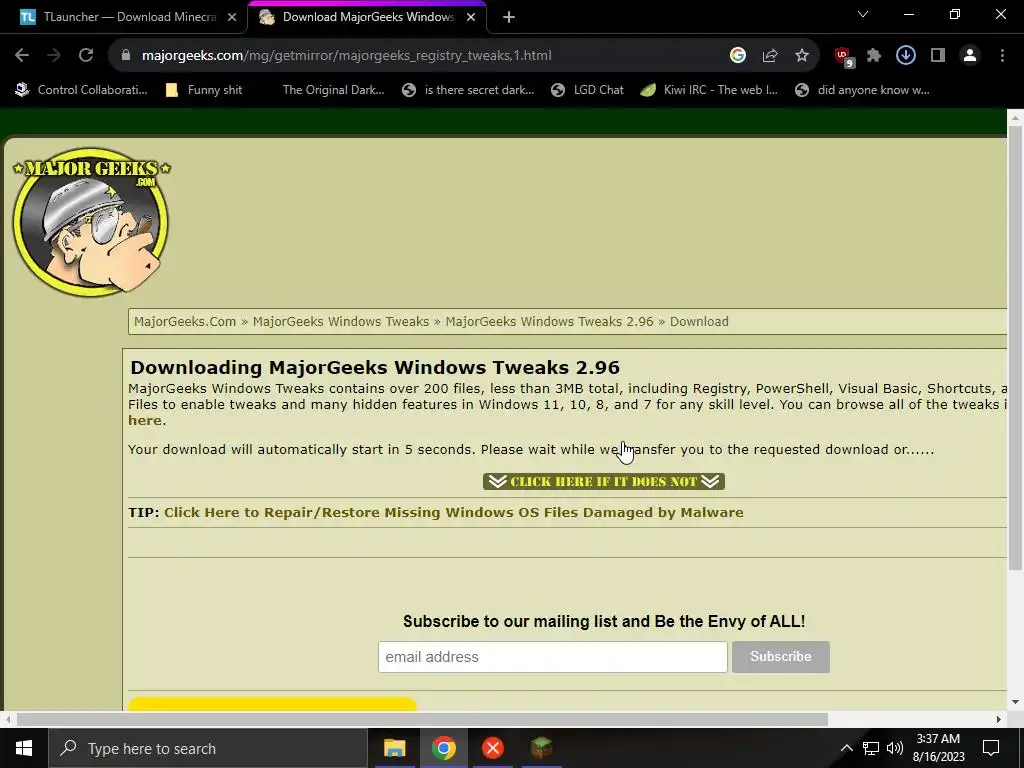Image resolution: width=1024 pixels, height=768 pixels.
Task: Open Repair/Restore Missing Windows OS Files link
Action: [454, 513]
